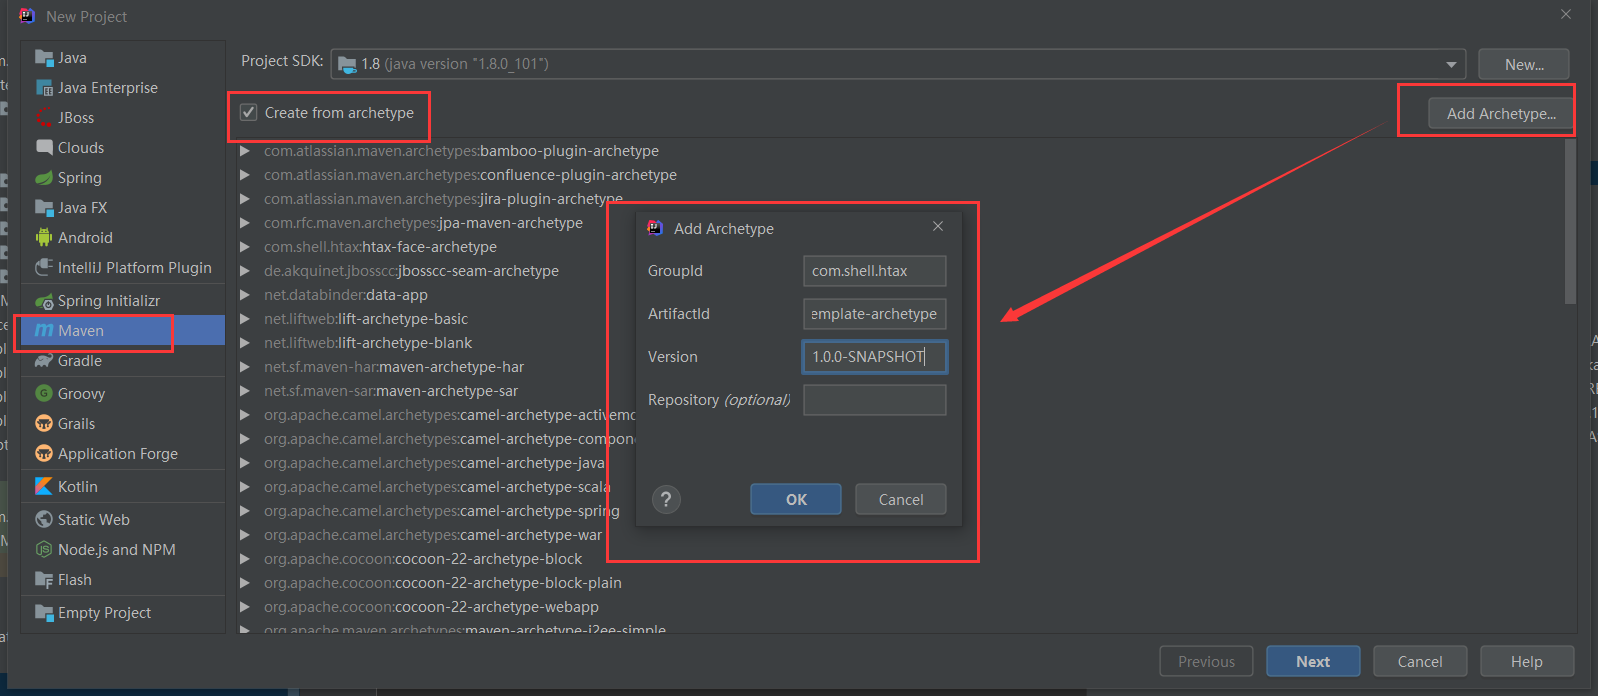Click the Maven 'm' icon
Viewport: 1598px width, 696px height.
[x=44, y=331]
